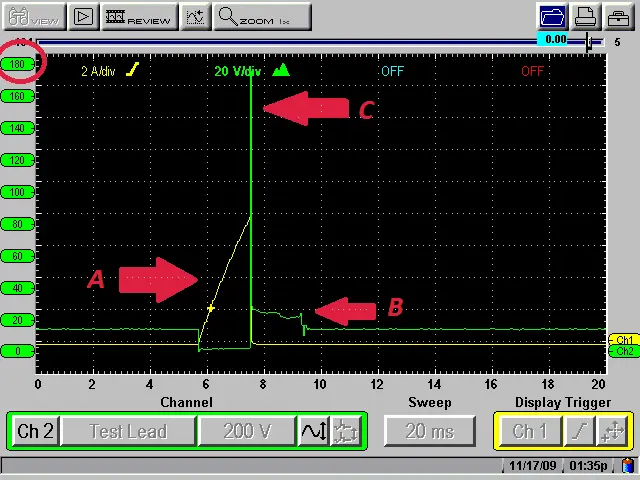Screen dimensions: 640x480
Task: Open the 200 V scale selector
Action: [247, 431]
